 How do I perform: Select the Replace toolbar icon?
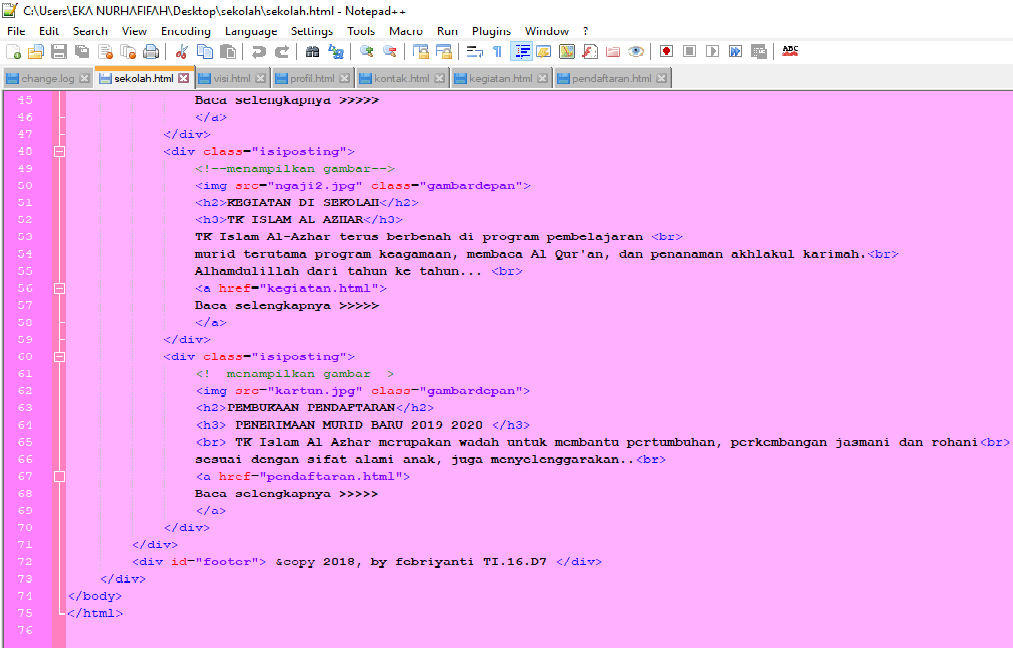336,51
